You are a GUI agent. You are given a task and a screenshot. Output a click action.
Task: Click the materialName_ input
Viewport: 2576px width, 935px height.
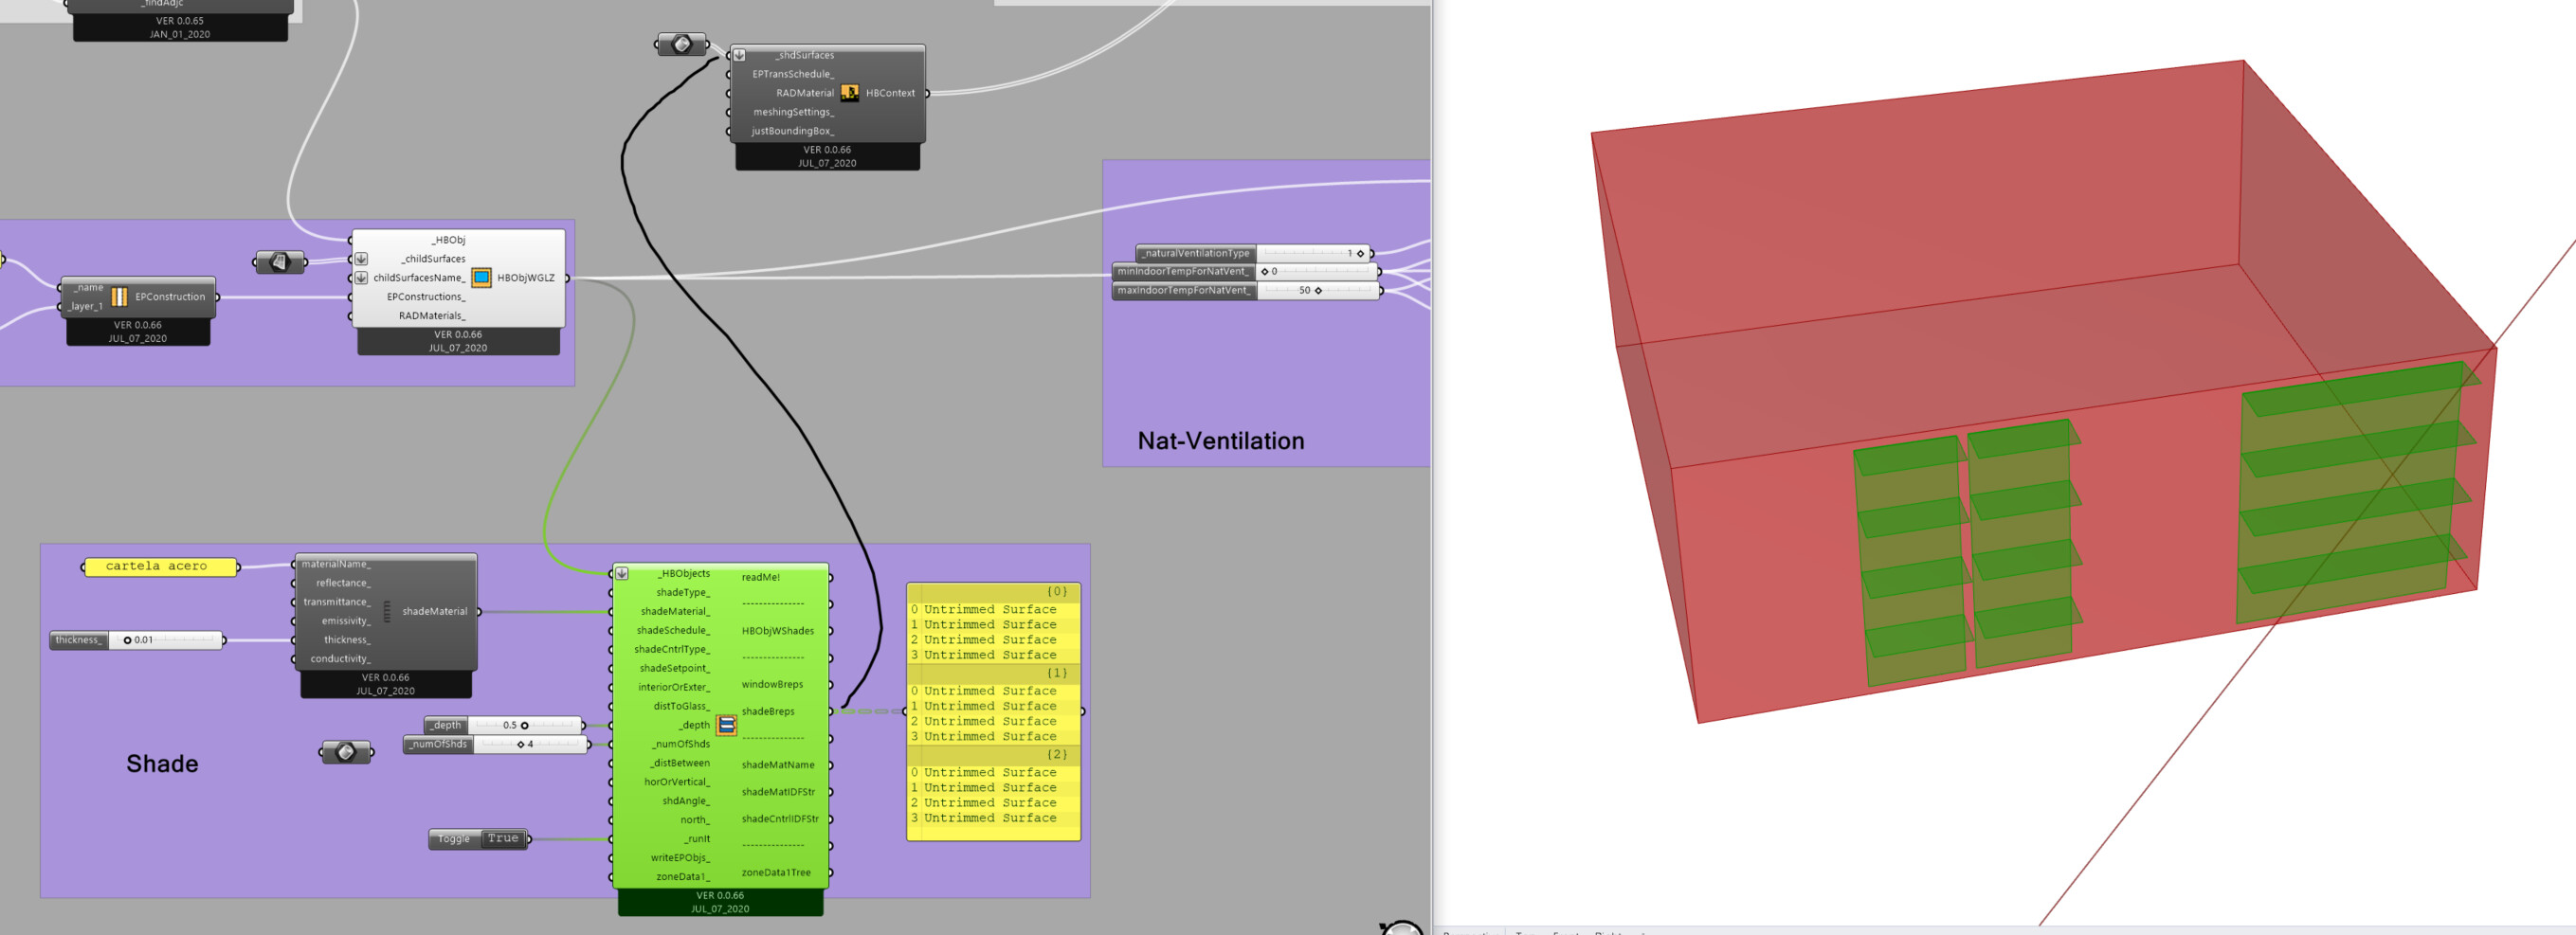tap(336, 565)
